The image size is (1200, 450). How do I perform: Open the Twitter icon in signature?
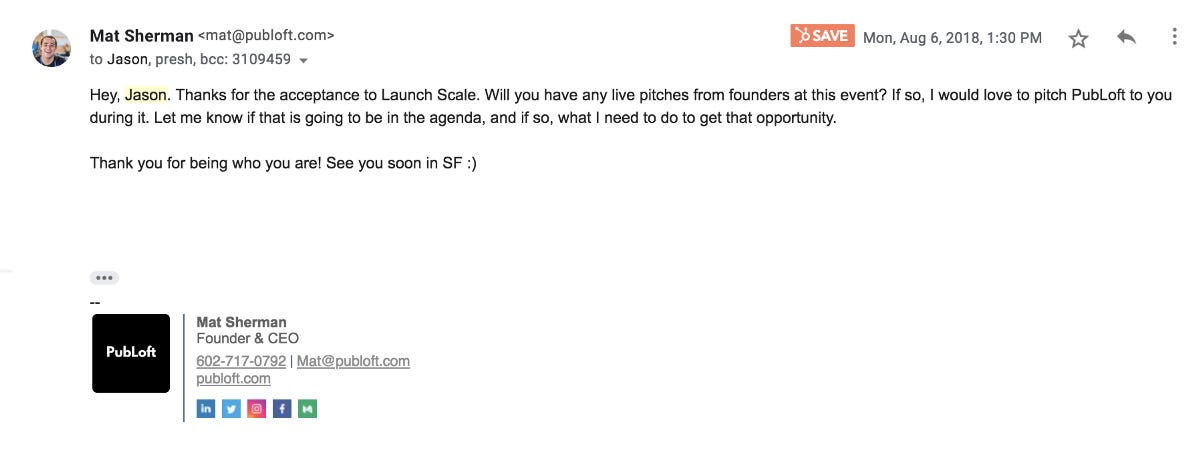click(231, 408)
